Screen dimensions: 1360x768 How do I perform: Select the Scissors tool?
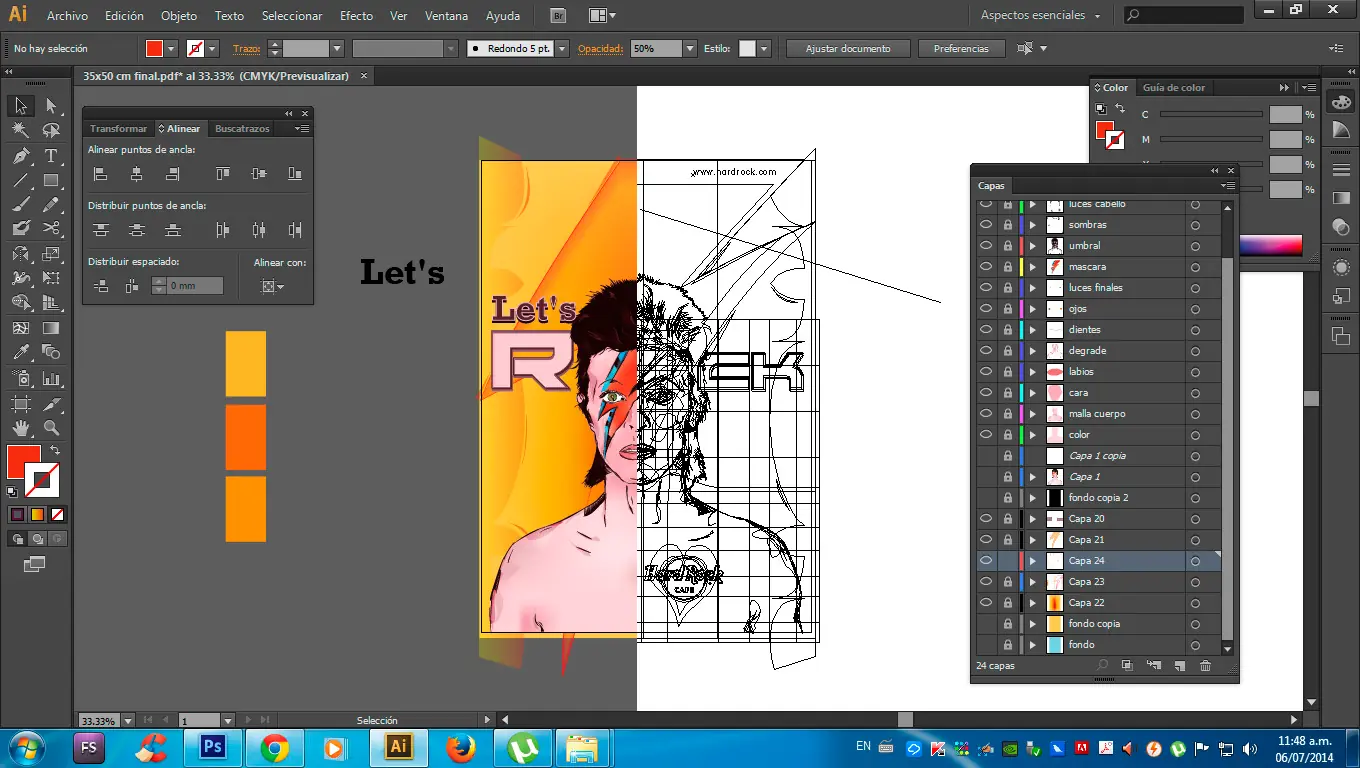point(51,228)
